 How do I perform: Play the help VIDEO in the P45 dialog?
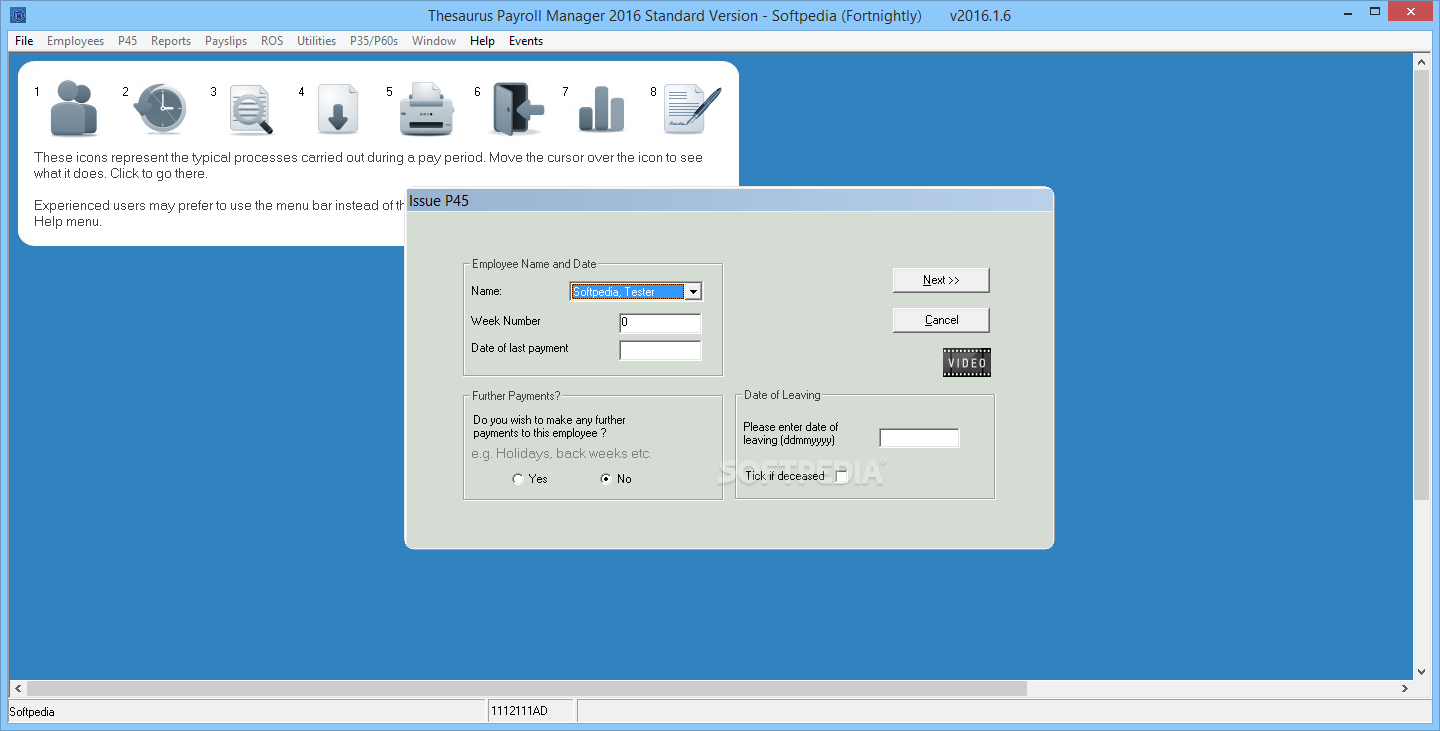tap(966, 362)
